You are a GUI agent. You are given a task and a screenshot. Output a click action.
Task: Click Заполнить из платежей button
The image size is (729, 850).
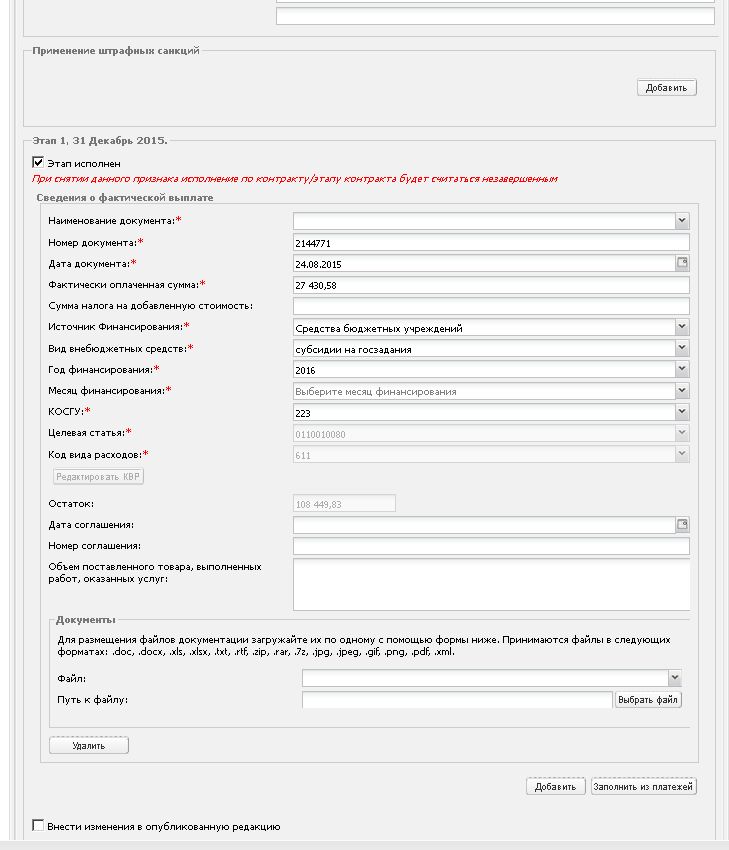coord(643,787)
